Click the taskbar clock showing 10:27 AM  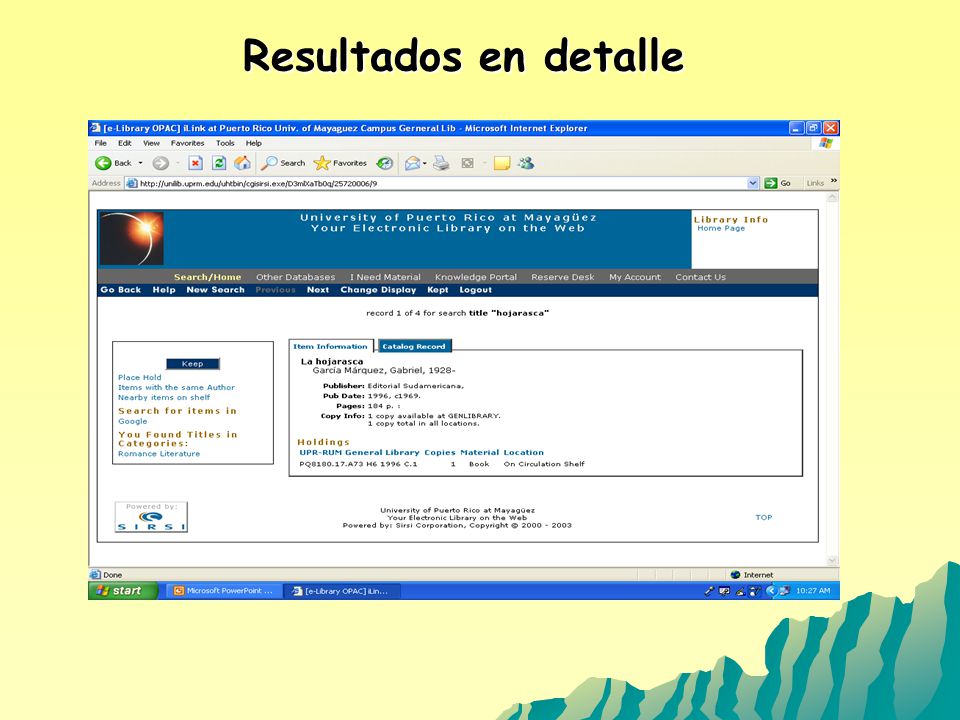[x=813, y=591]
